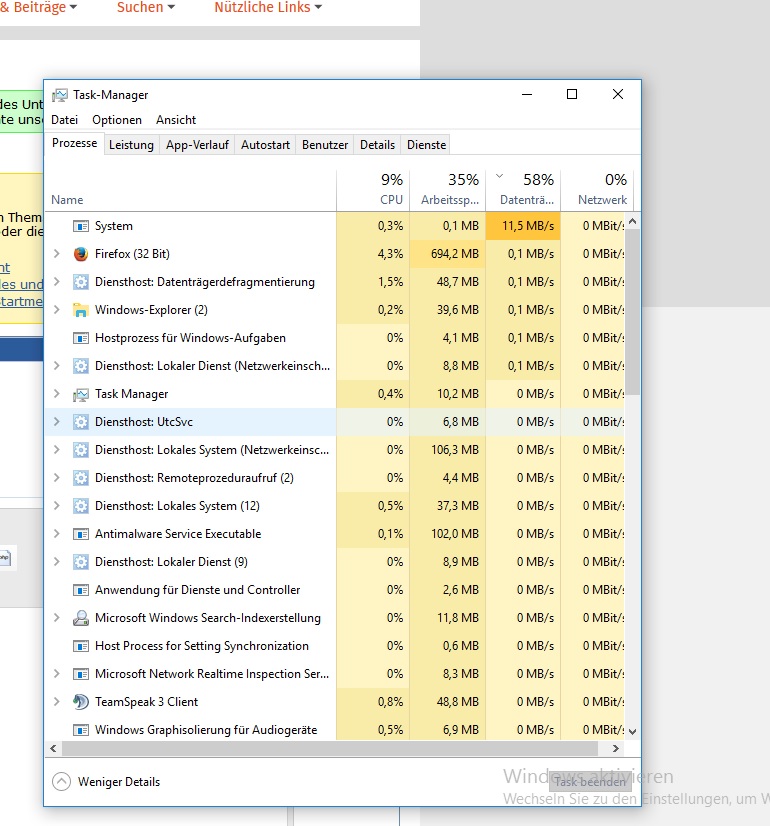Viewport: 770px width, 826px height.
Task: Click the Weniger Details circle arrow icon
Action: tap(62, 782)
